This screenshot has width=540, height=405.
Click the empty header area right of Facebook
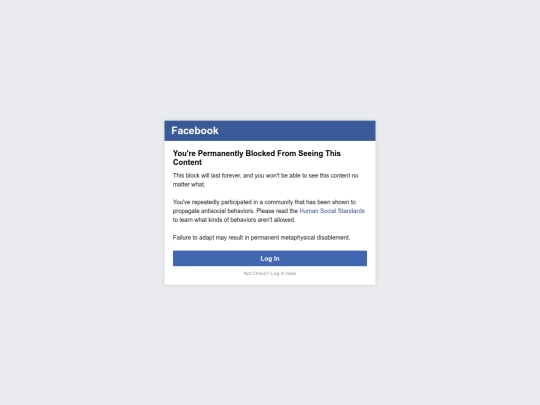pos(296,131)
